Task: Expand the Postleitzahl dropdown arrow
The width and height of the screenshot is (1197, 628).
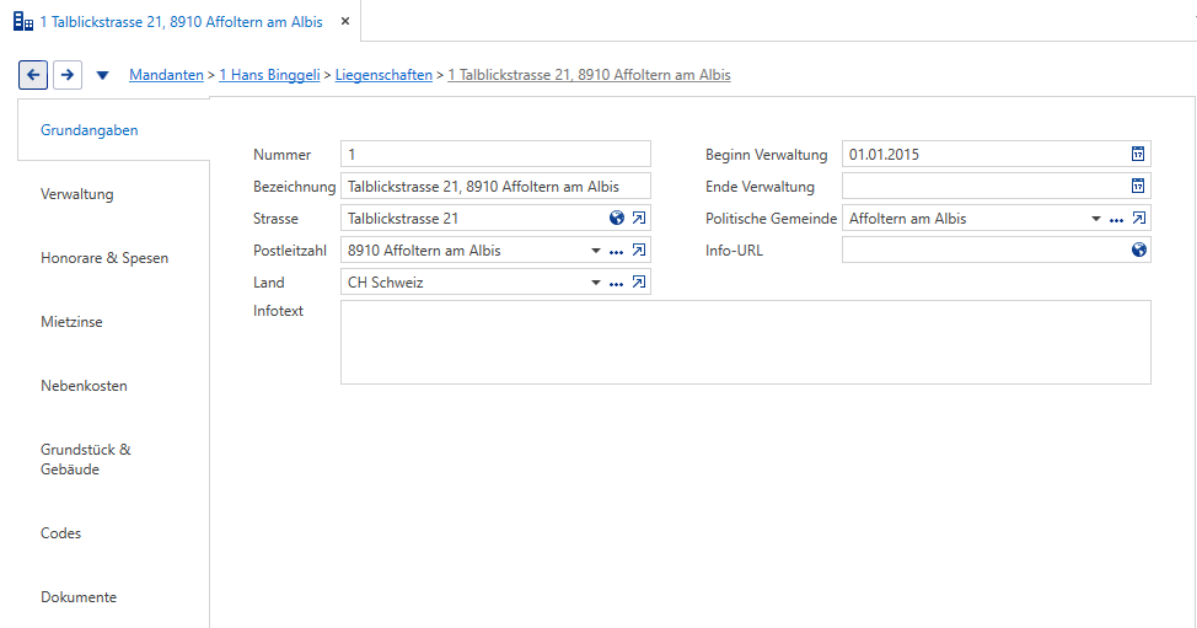Action: point(595,250)
